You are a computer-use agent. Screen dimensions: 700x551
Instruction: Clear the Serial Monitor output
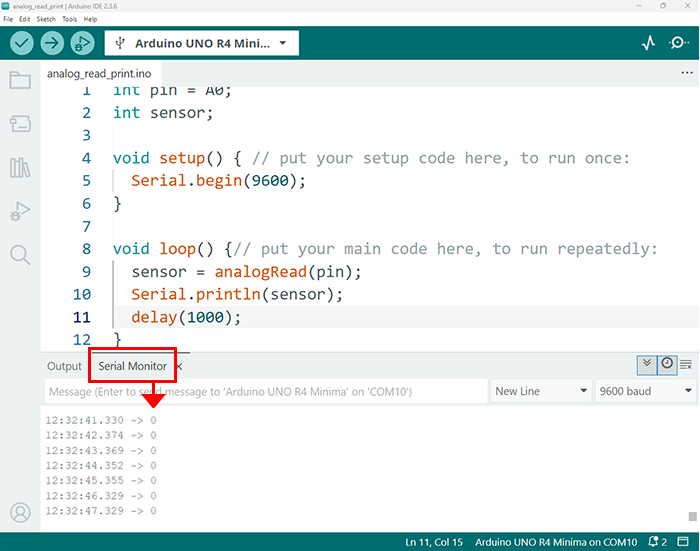(686, 365)
